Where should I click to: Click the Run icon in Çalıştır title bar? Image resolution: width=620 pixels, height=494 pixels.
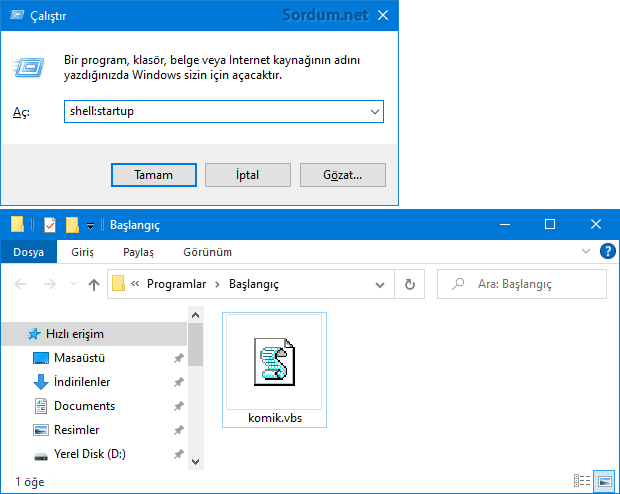[16, 15]
